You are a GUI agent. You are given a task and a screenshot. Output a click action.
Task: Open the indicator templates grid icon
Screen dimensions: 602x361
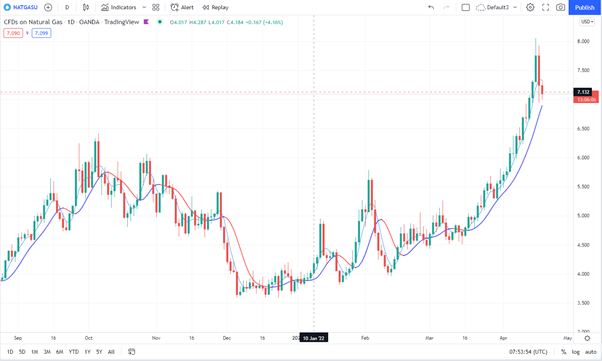tap(155, 7)
